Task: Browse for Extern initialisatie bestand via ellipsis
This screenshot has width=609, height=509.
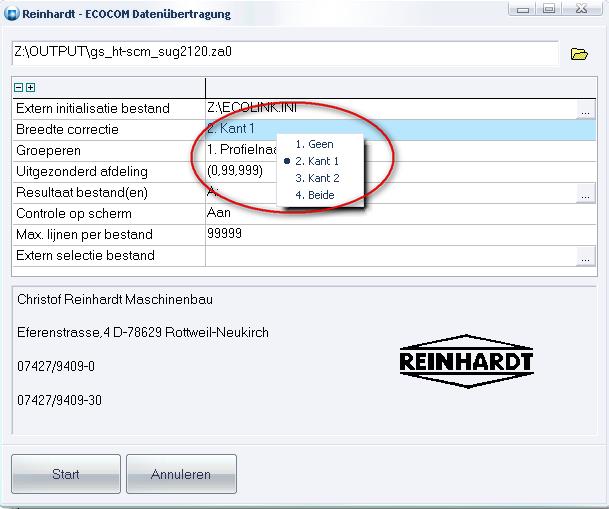Action: pos(586,109)
